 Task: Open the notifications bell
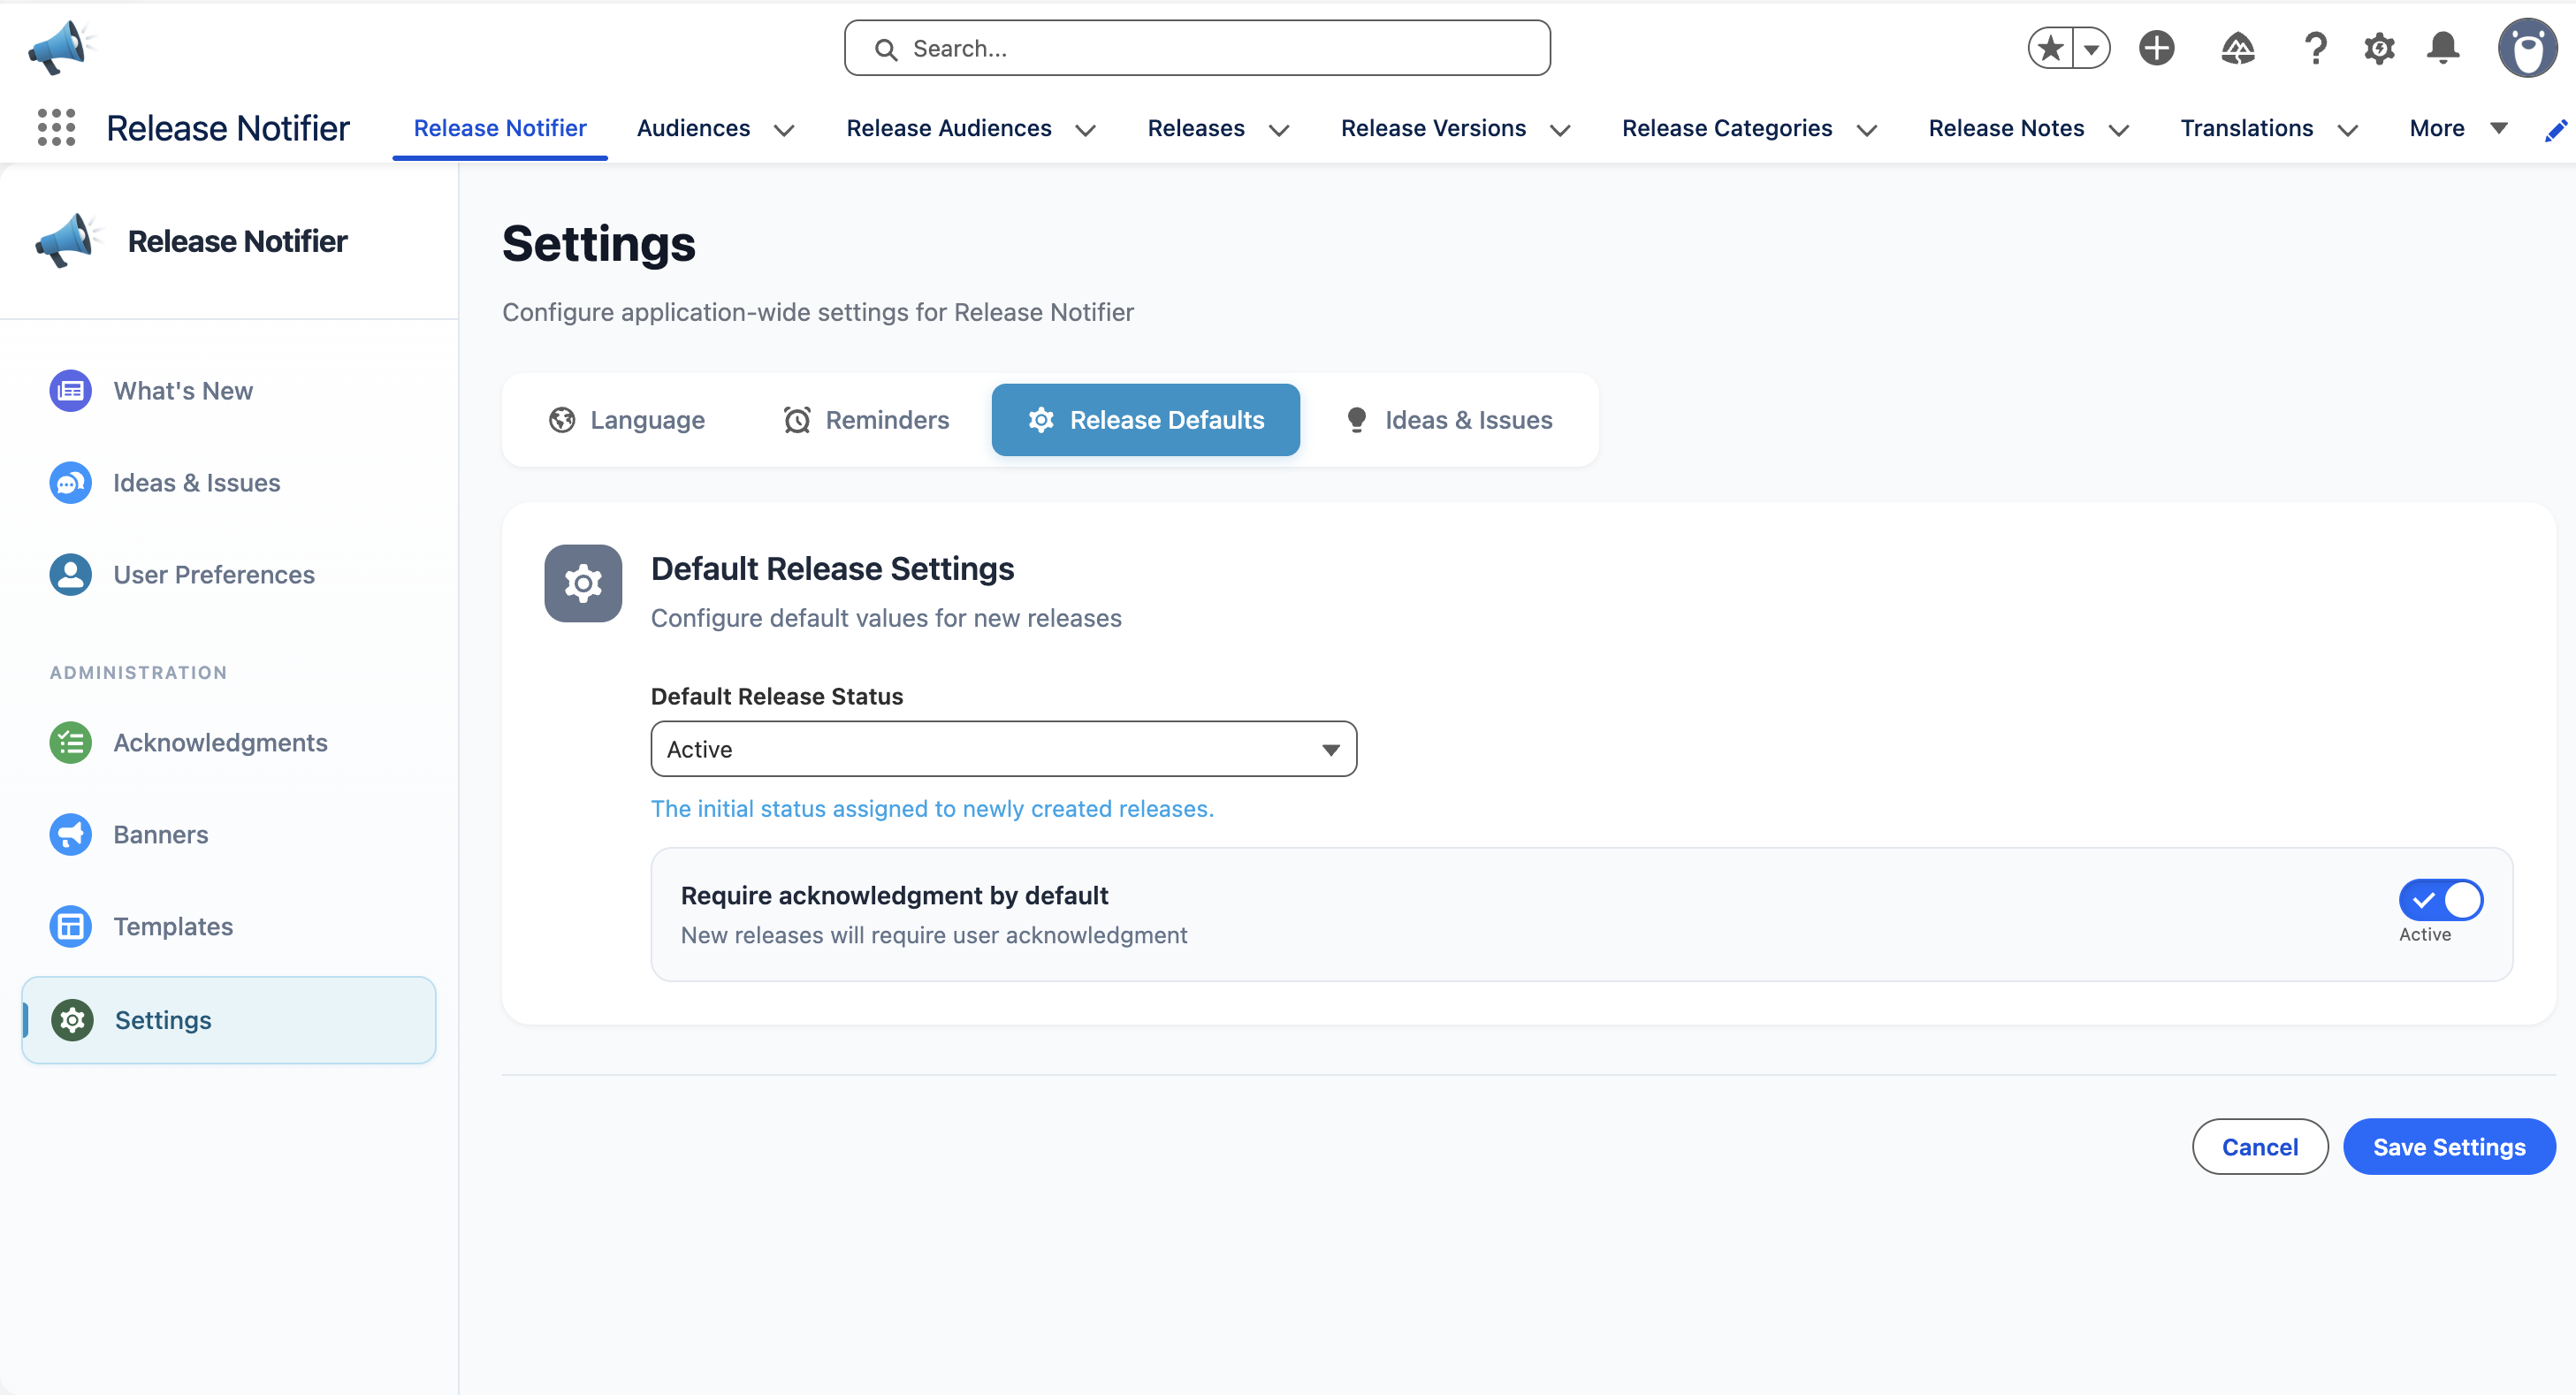tap(2443, 48)
